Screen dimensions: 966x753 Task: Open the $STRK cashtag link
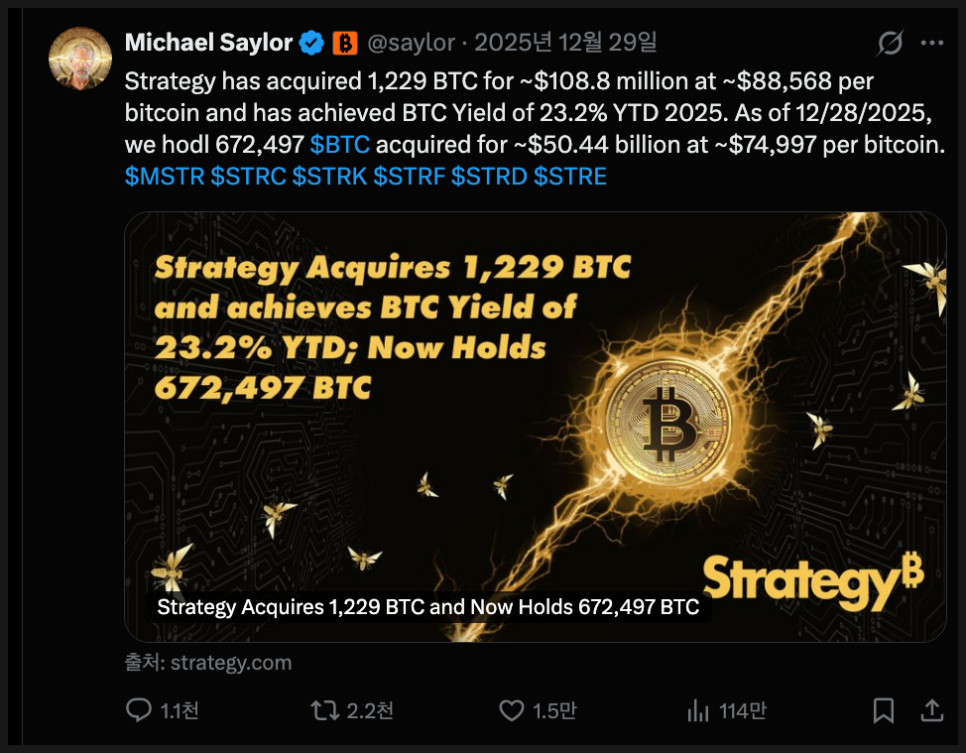coord(329,177)
